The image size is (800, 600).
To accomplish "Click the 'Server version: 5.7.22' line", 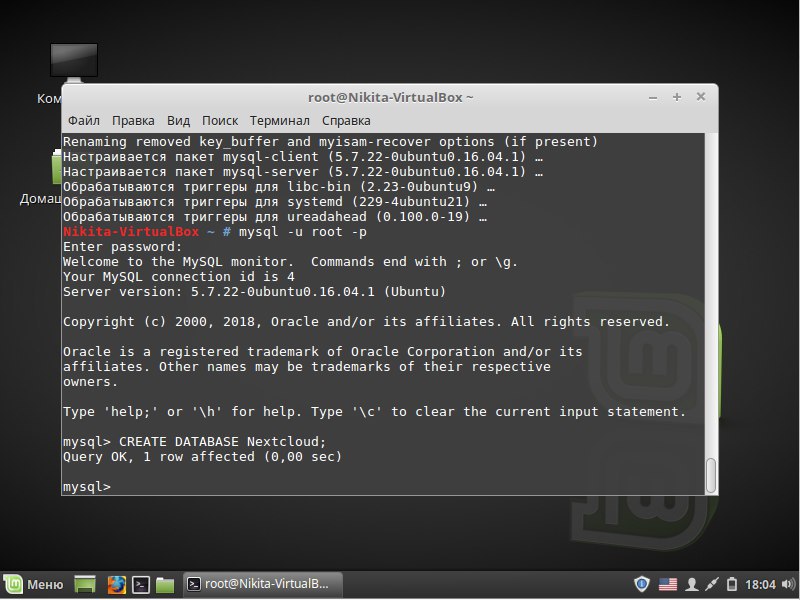I will (254, 292).
